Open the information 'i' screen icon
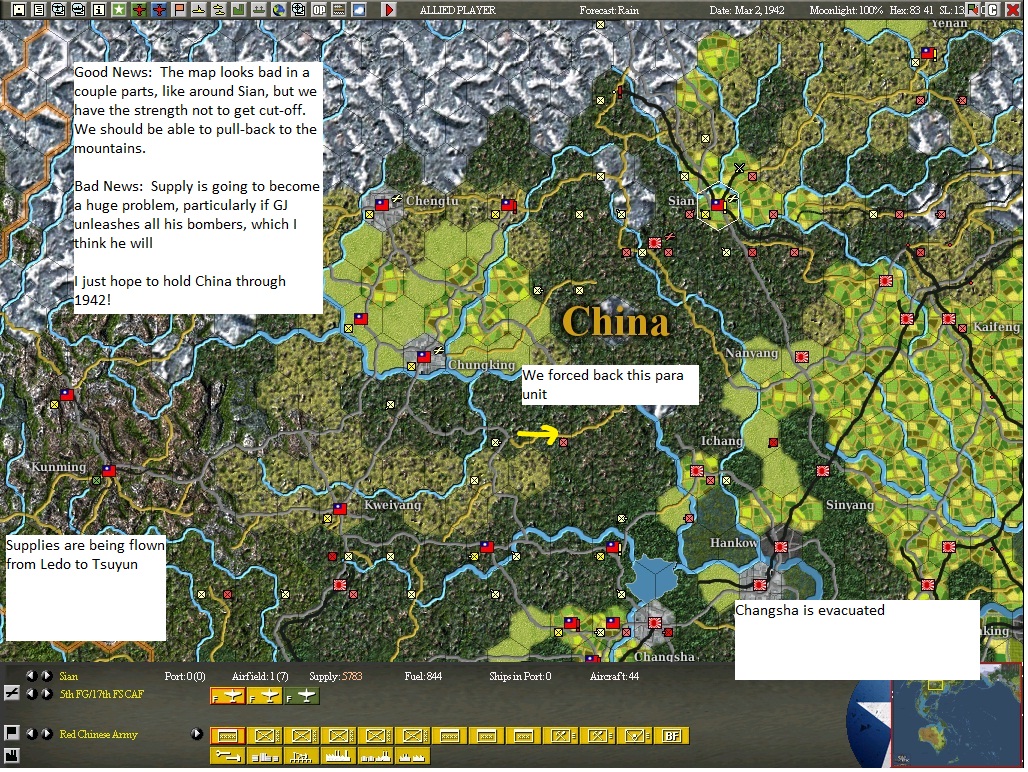The height and width of the screenshot is (772, 1028). click(98, 10)
